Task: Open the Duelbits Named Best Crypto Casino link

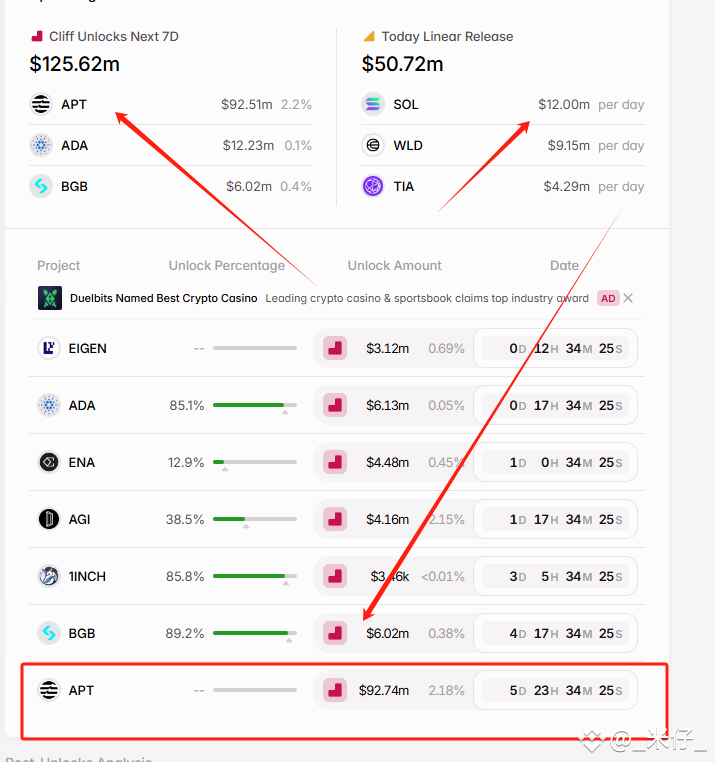Action: (163, 298)
